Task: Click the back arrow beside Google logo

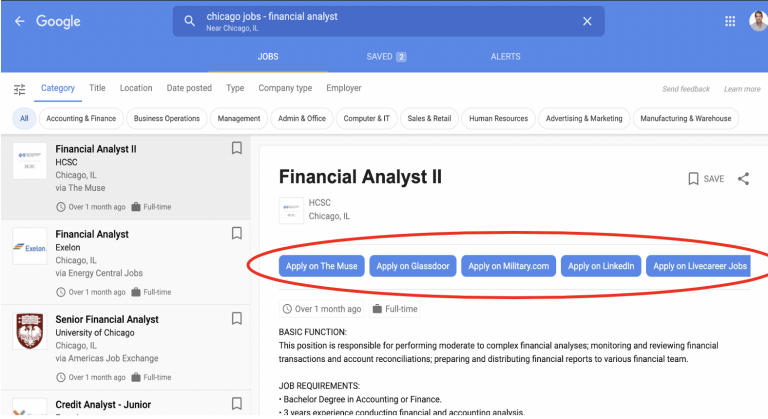Action: [20, 21]
